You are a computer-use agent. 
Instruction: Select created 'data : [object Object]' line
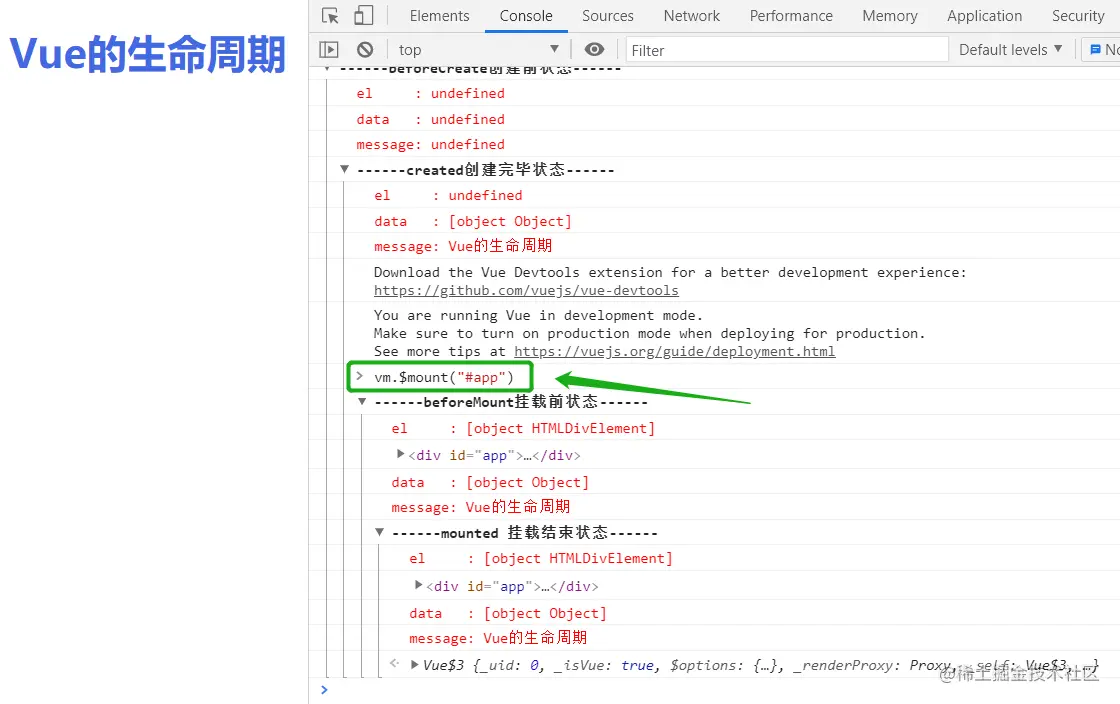pyautogui.click(x=473, y=221)
